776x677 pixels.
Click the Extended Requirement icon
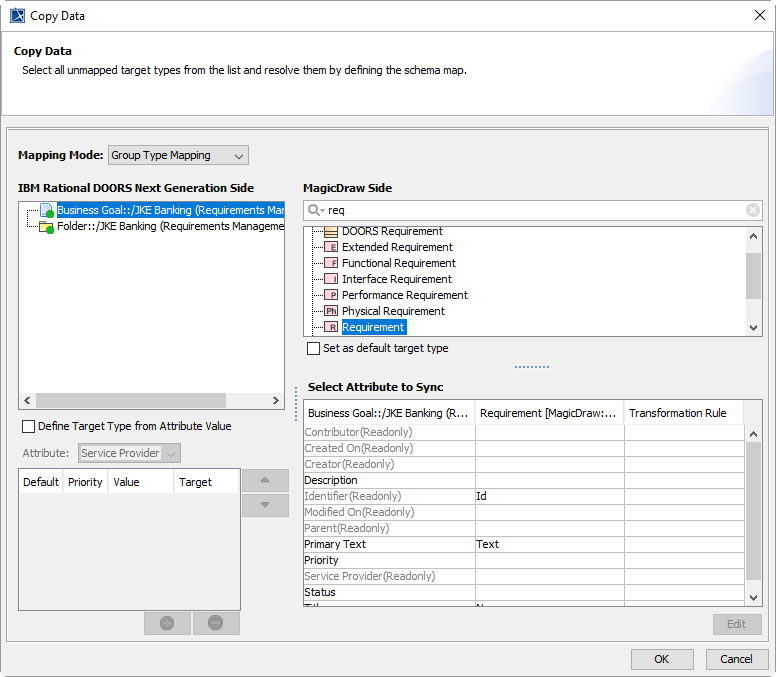click(331, 247)
